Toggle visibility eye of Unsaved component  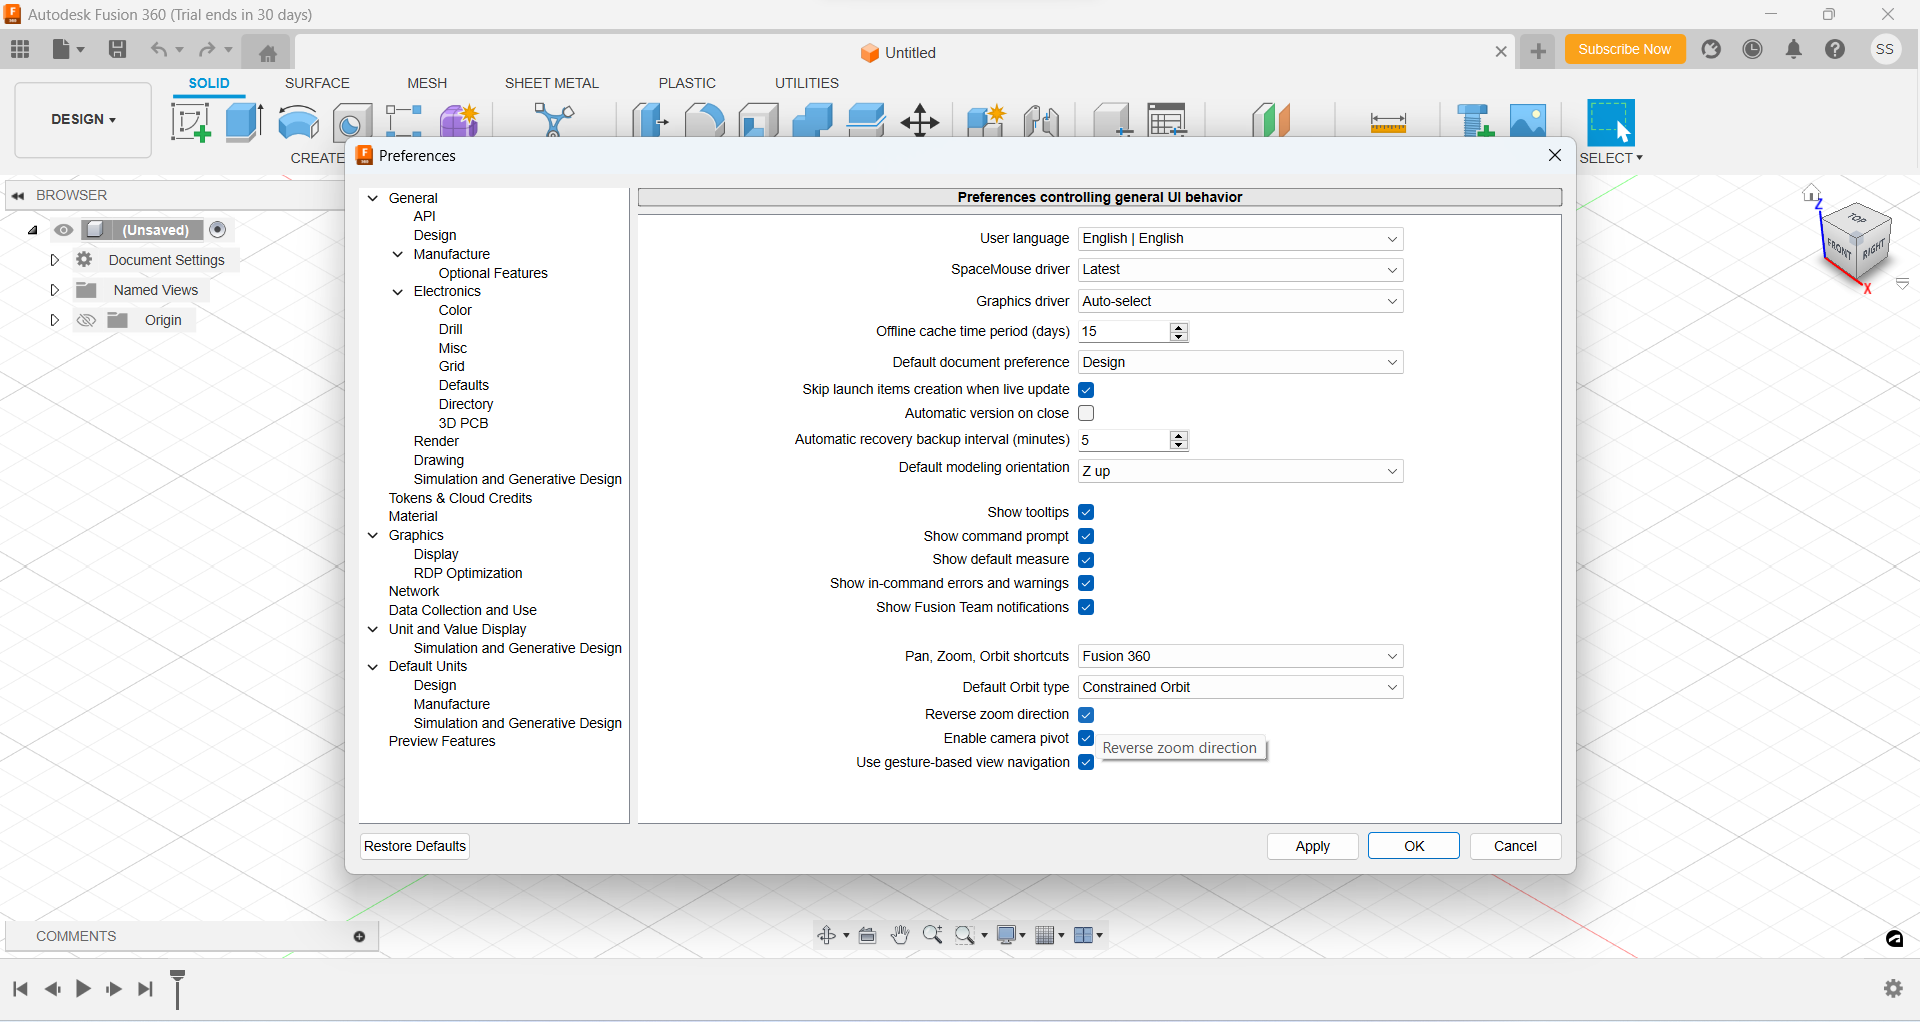64,230
